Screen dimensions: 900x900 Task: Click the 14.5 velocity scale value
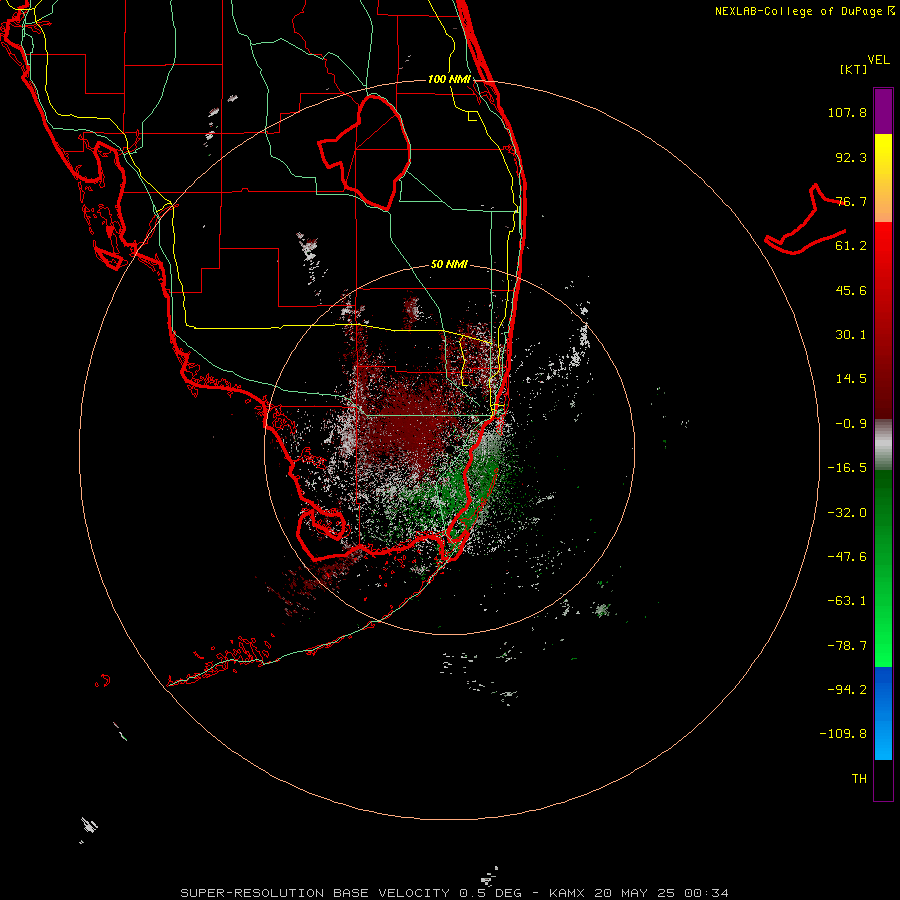(851, 379)
